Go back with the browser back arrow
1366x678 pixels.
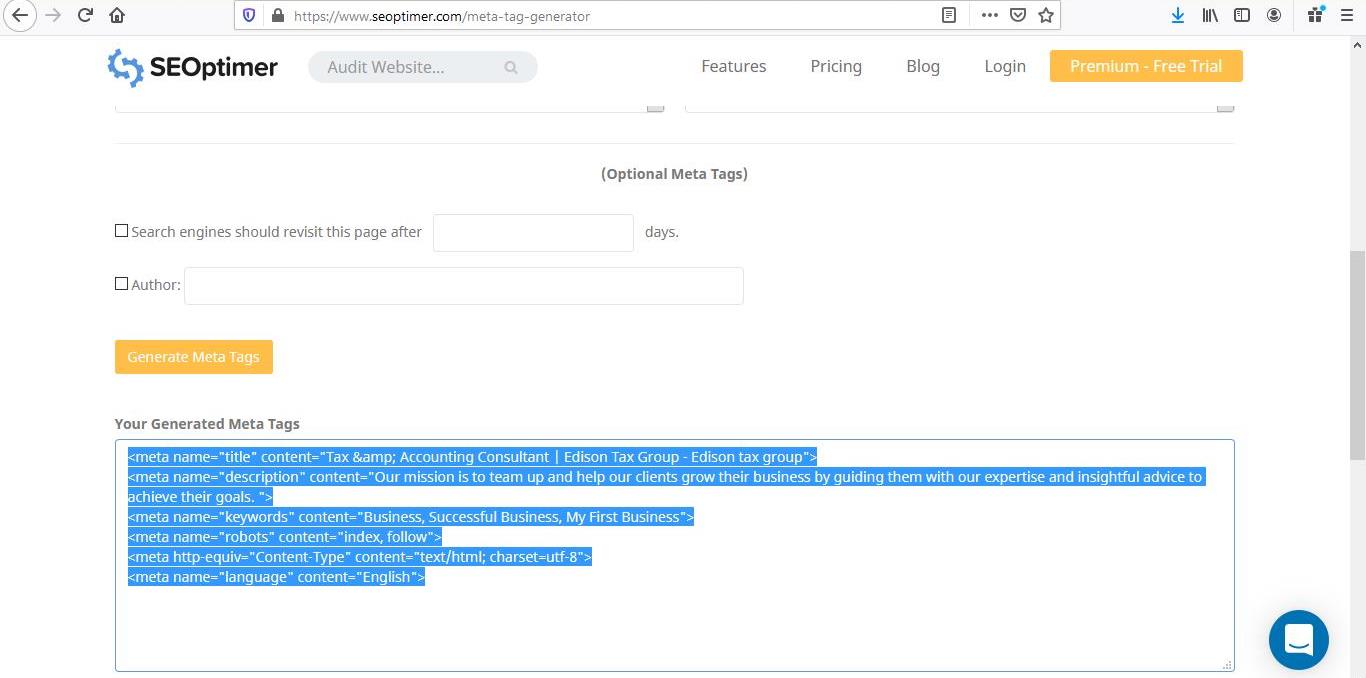coord(21,15)
